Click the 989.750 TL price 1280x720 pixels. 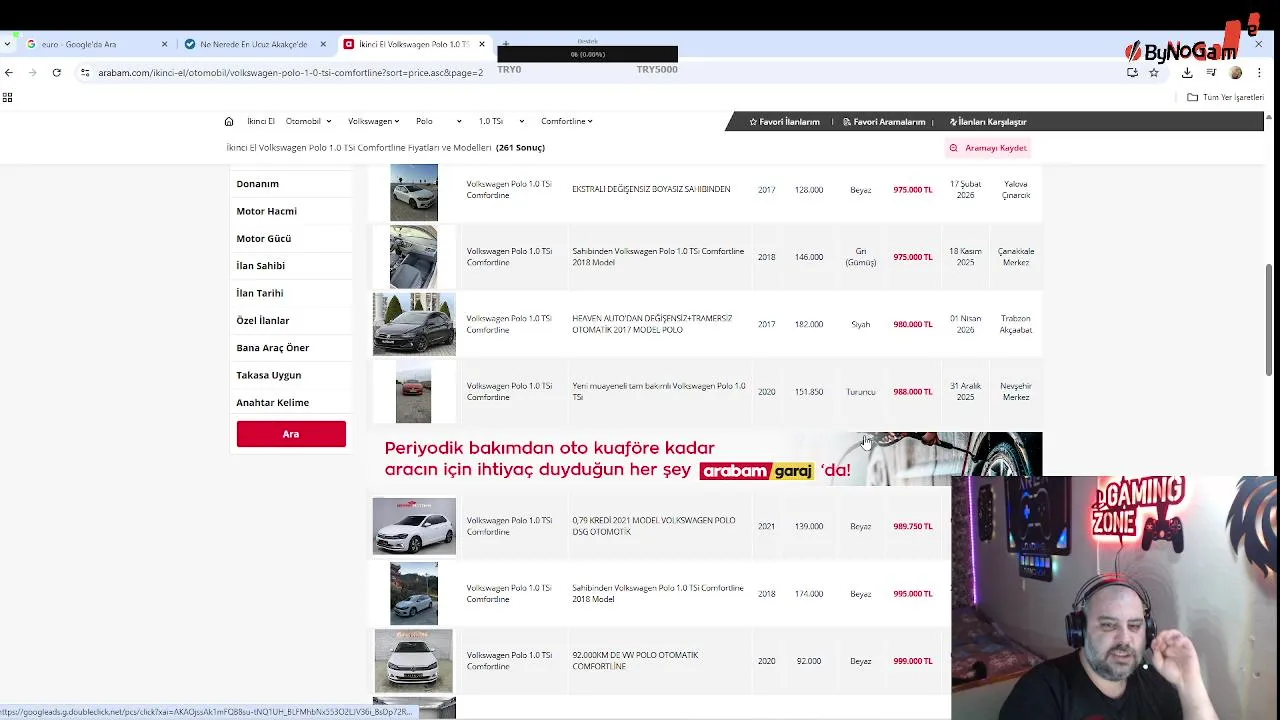point(913,526)
